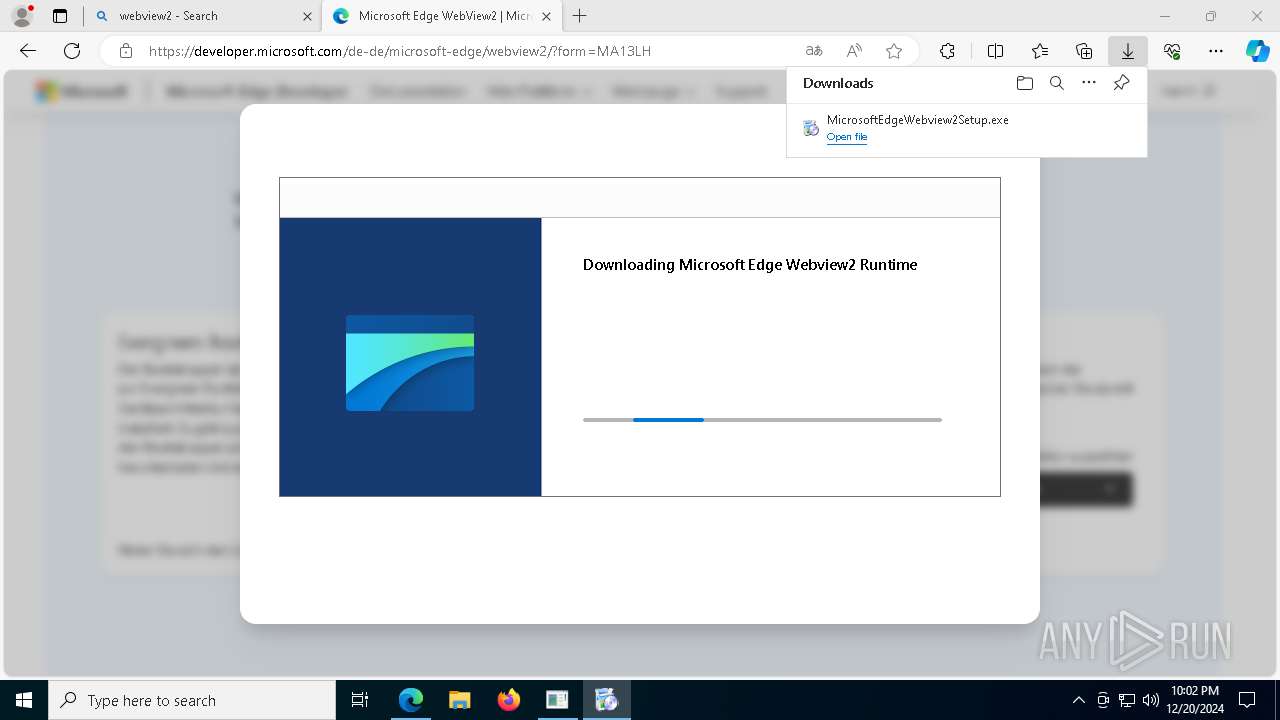Open the downloads folder icon
Image resolution: width=1280 pixels, height=720 pixels.
1024,83
